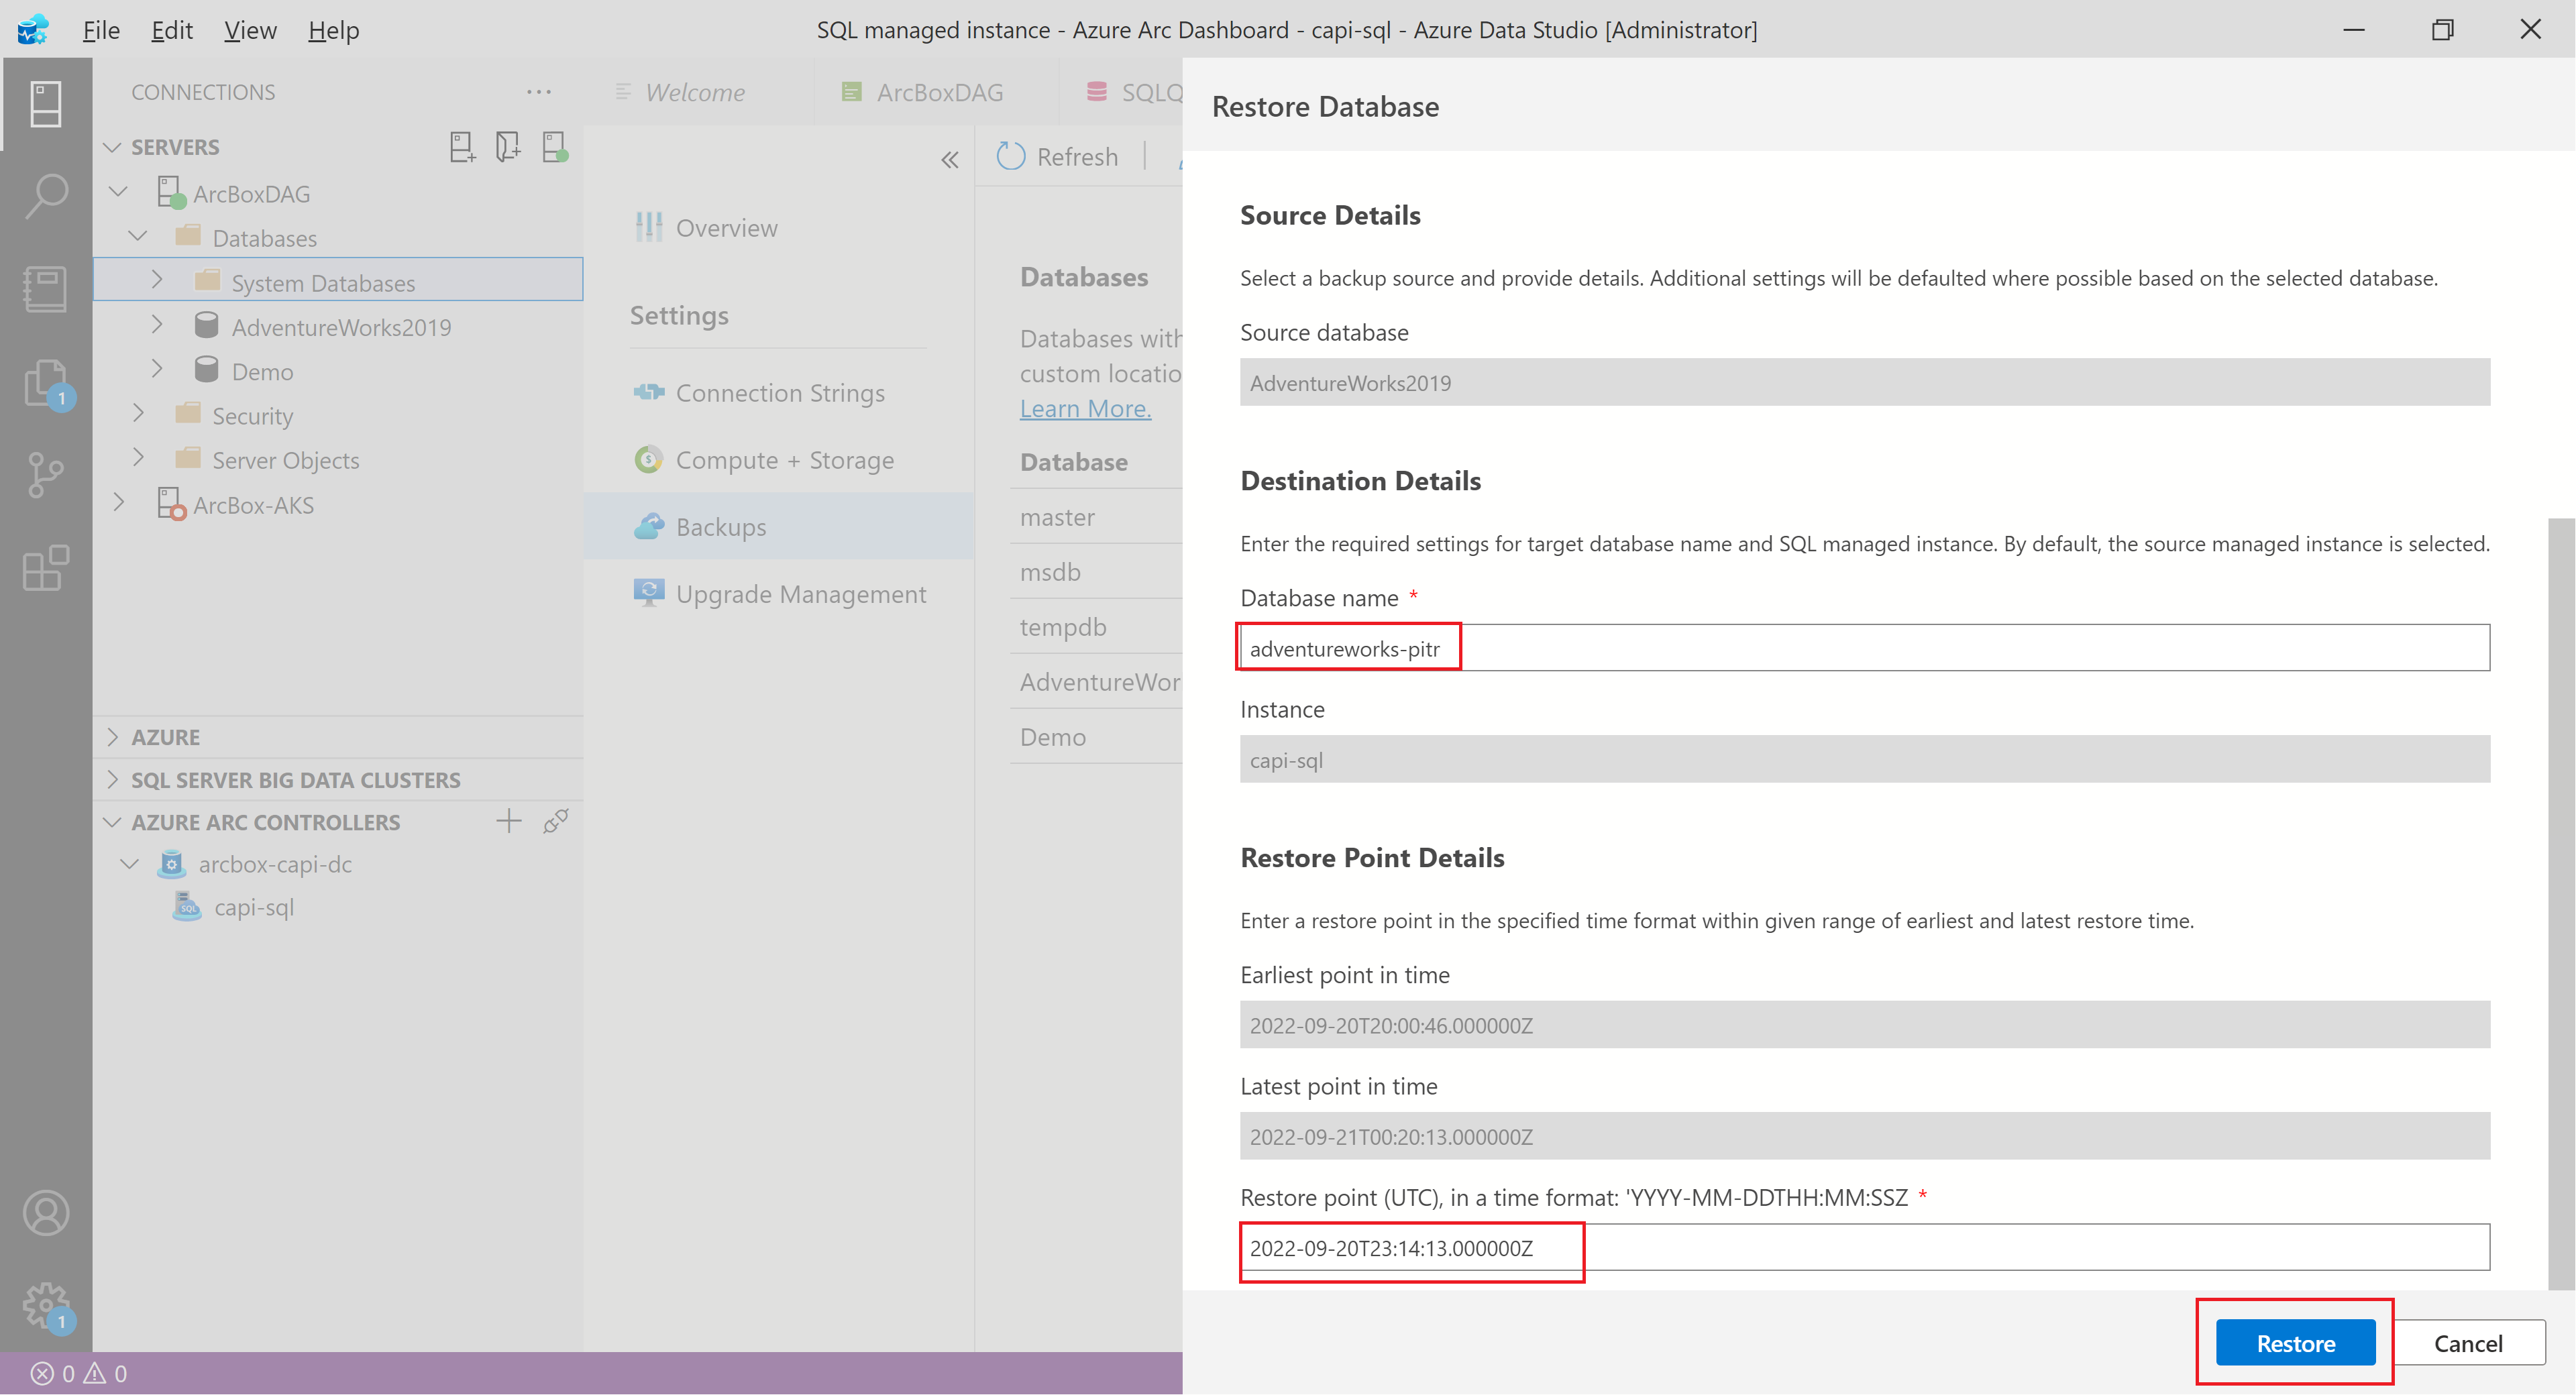Collapse the arcbox-capi-dc controller node

tap(129, 864)
